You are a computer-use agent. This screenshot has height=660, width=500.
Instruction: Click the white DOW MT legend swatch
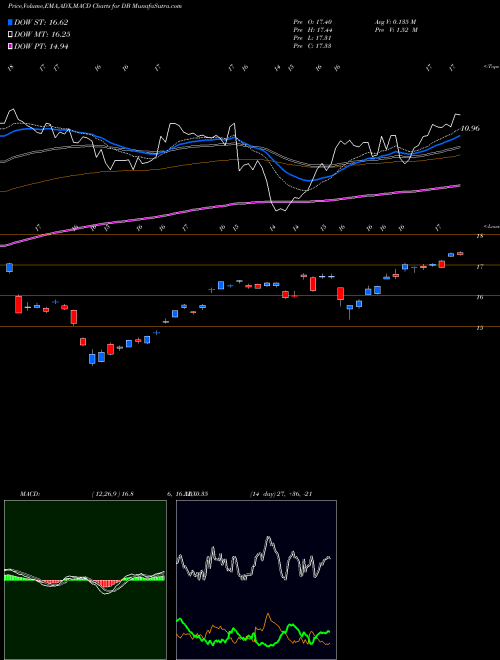pyautogui.click(x=10, y=35)
